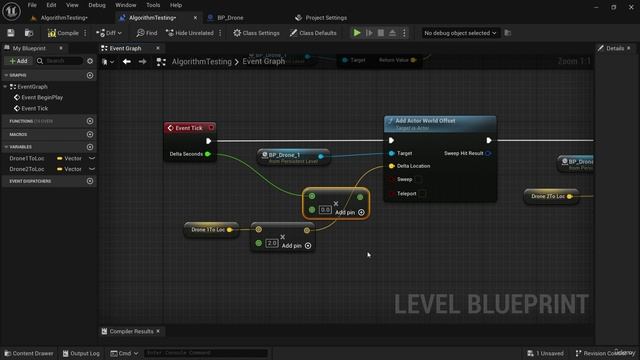Toggle Hide Unrelated nodes

[190, 33]
